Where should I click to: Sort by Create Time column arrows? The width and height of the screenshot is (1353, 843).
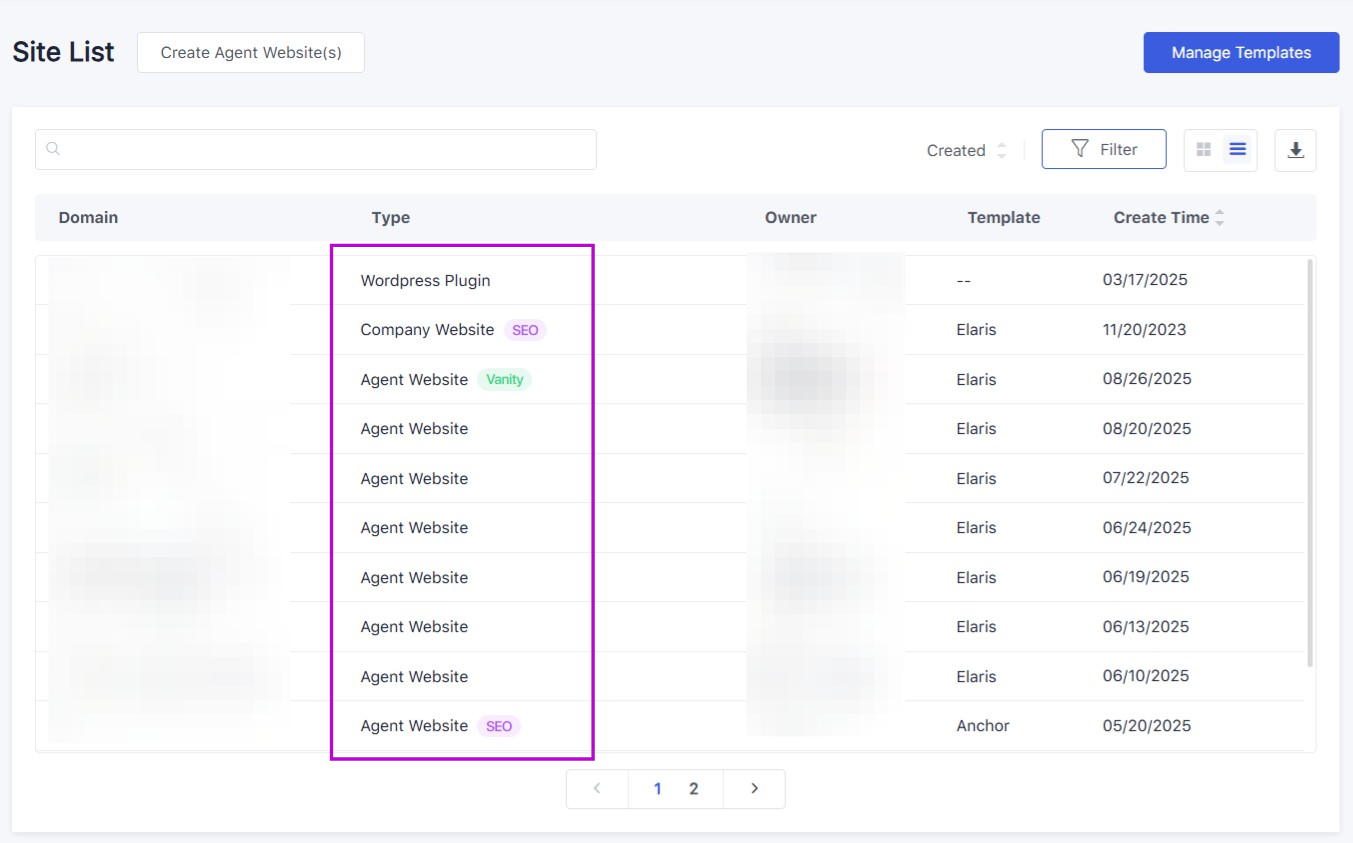[1219, 218]
